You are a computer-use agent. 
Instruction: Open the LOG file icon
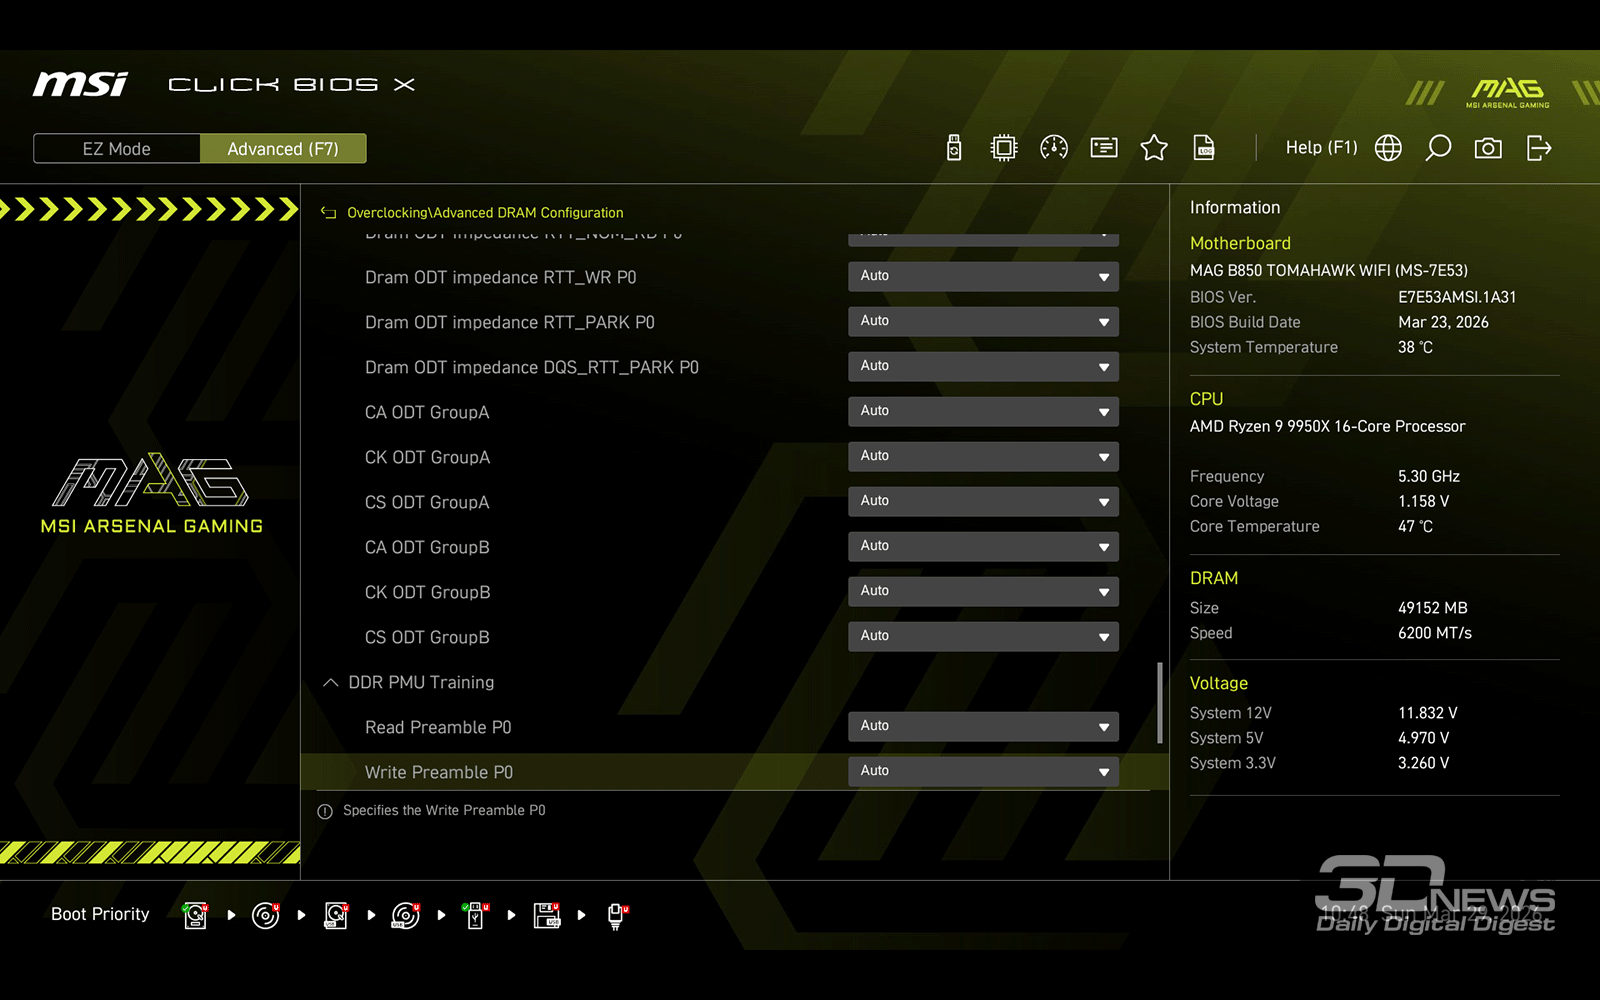pyautogui.click(x=1204, y=148)
